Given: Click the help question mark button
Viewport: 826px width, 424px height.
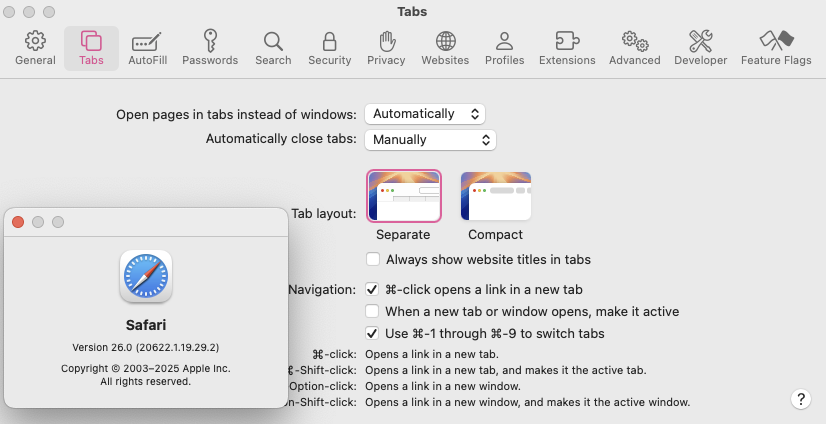Looking at the screenshot, I should pos(801,399).
